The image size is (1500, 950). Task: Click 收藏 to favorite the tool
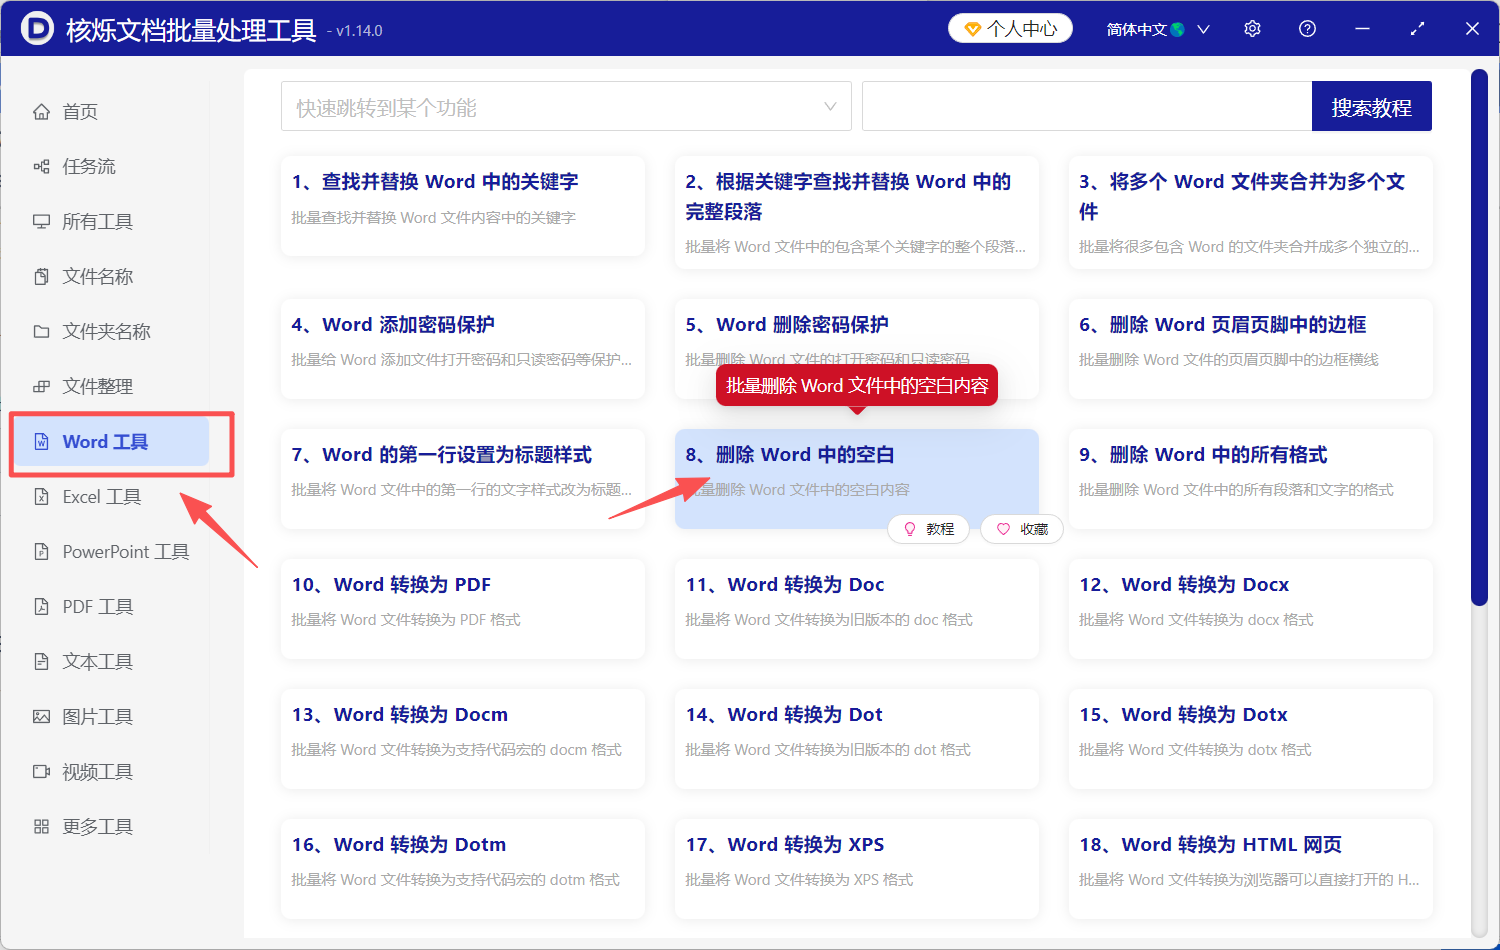(1021, 529)
